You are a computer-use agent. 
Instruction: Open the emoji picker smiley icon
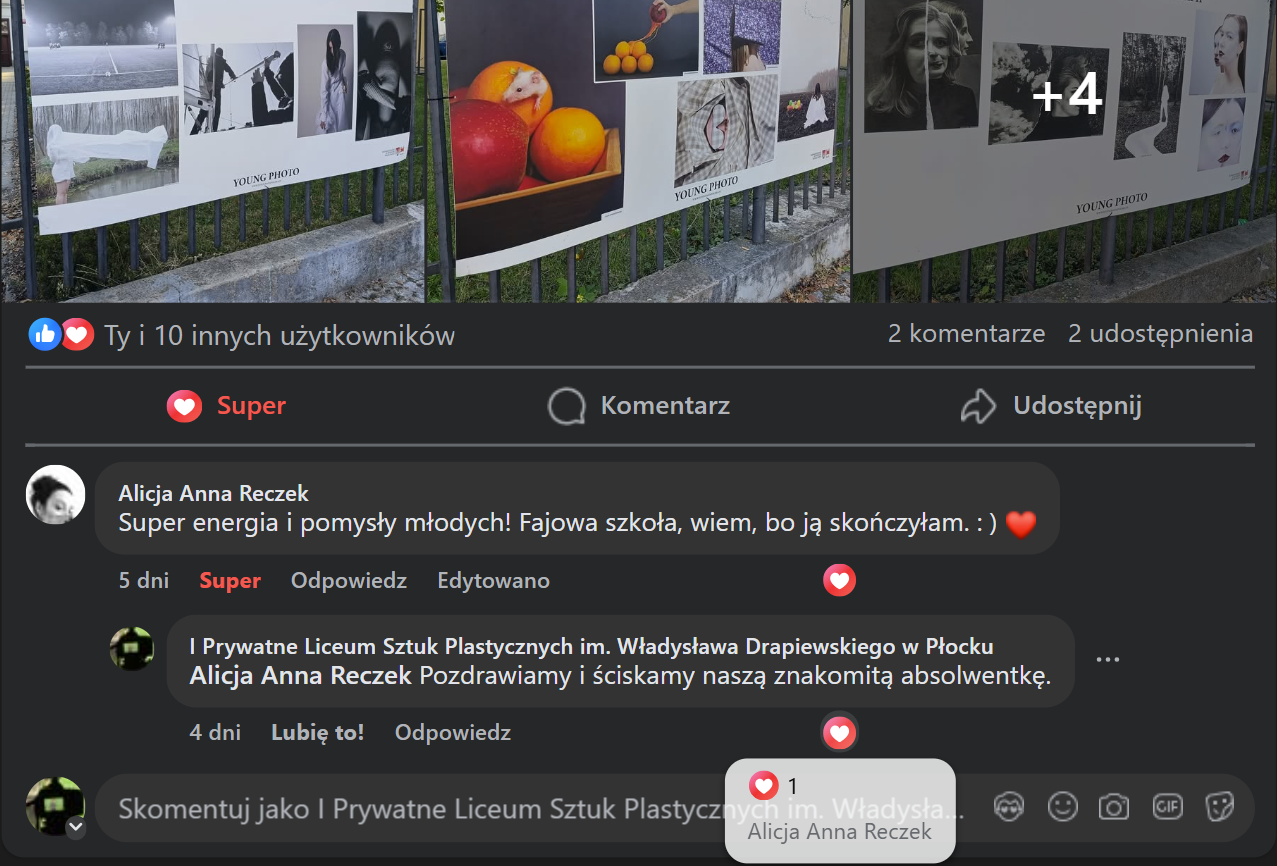(x=1062, y=807)
